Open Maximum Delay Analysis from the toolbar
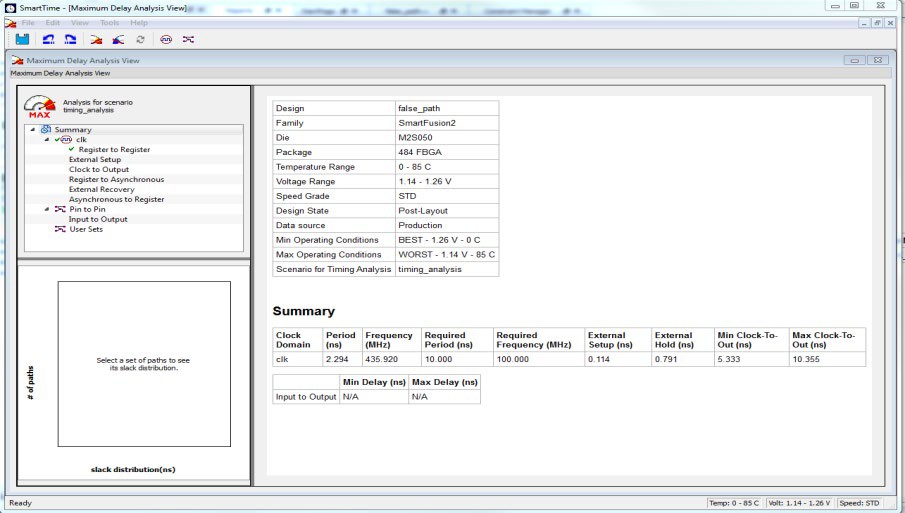The height and width of the screenshot is (513, 905). (x=97, y=40)
